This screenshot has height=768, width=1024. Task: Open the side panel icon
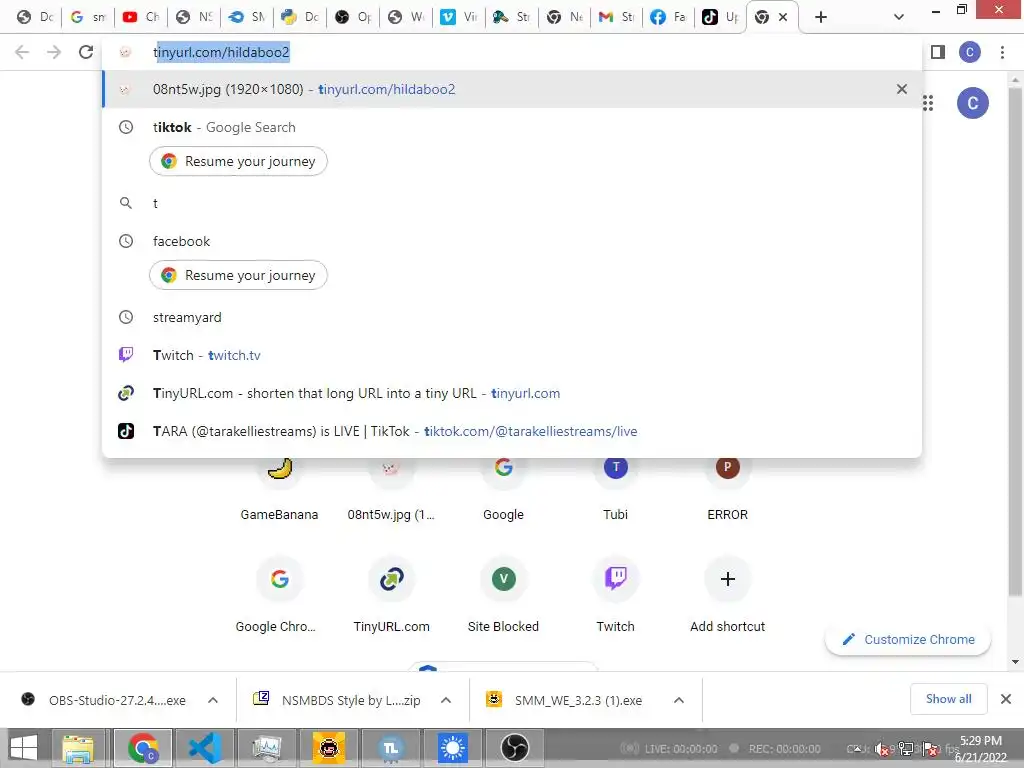(938, 52)
